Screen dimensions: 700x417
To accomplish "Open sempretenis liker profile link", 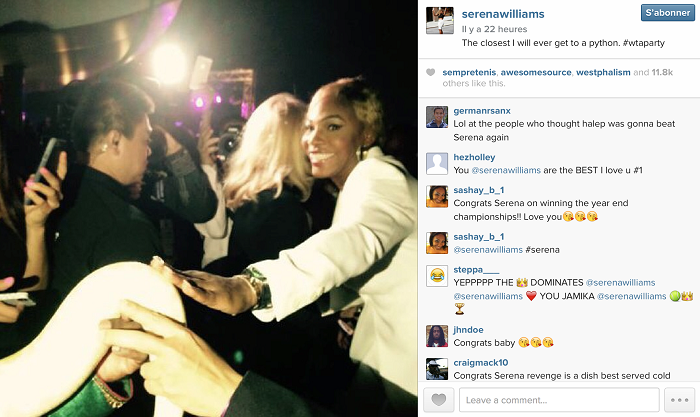I will coord(469,72).
